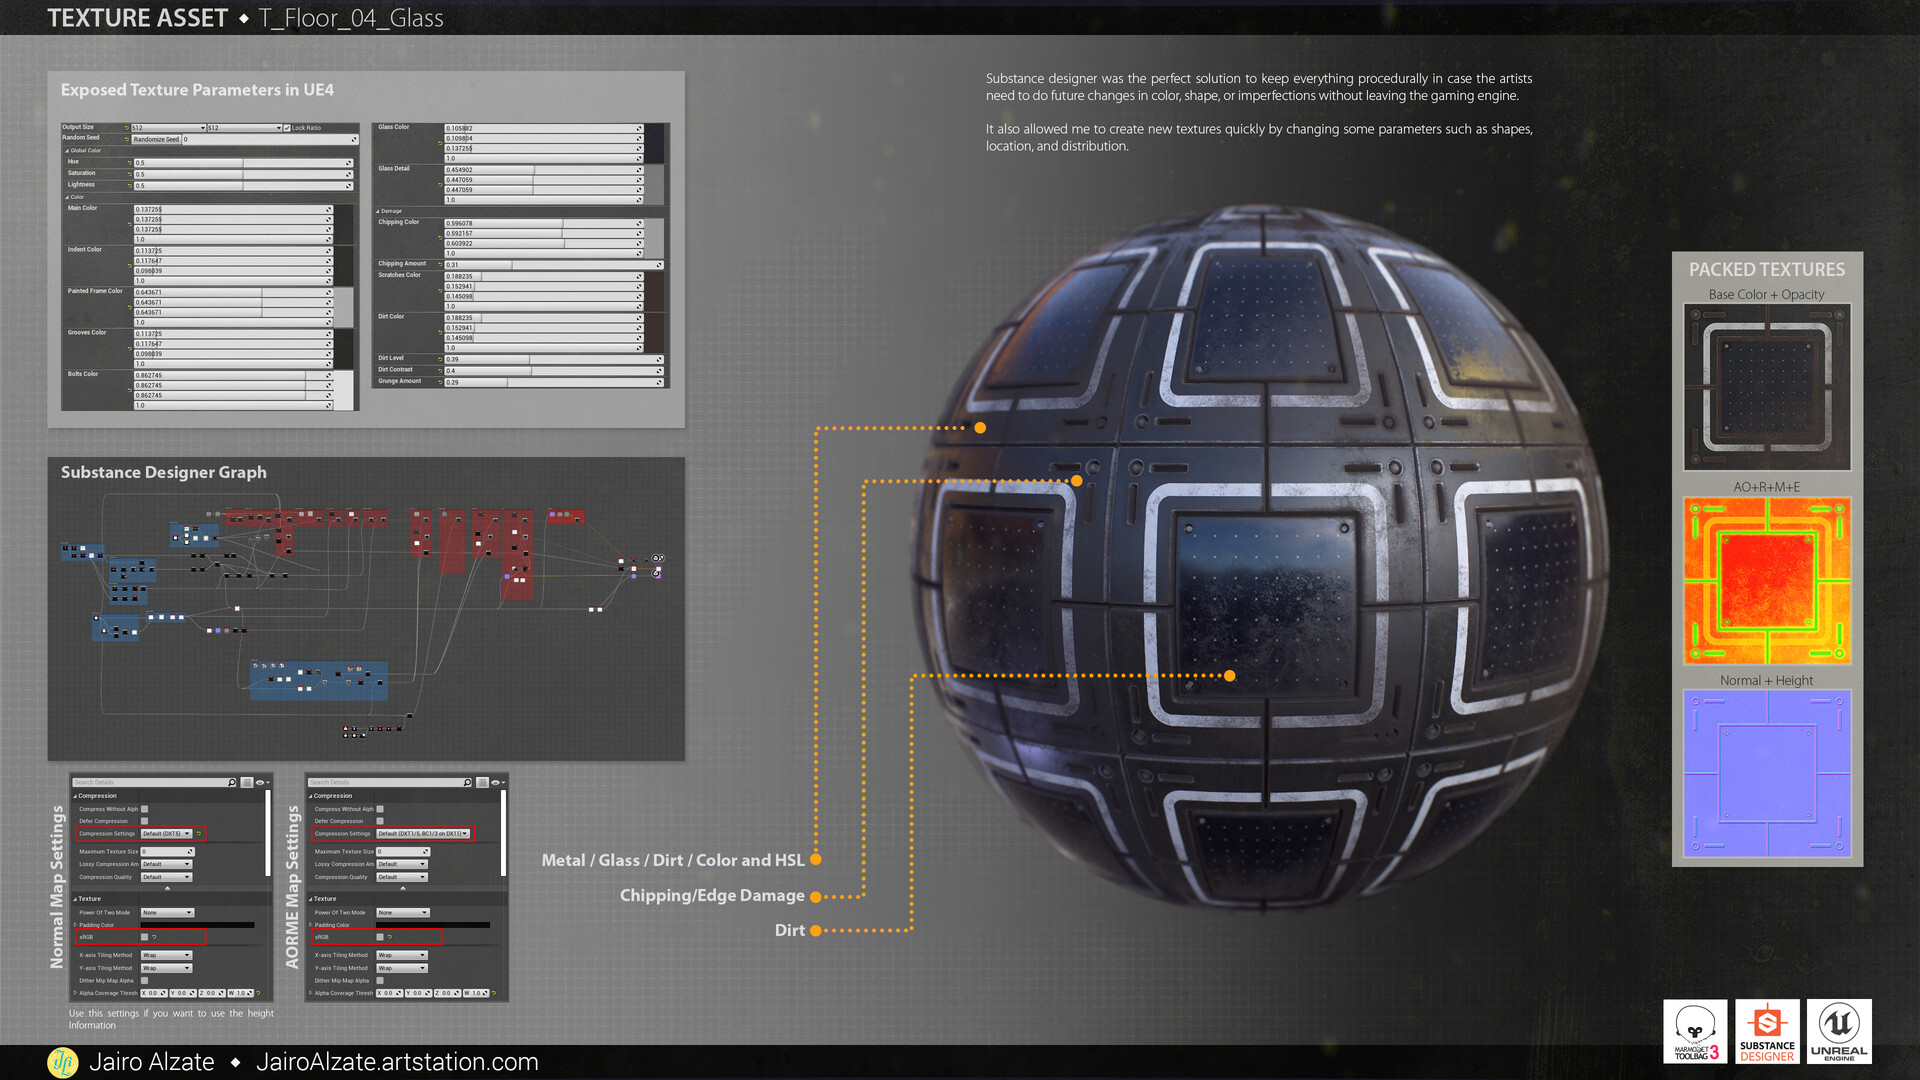This screenshot has width=1920, height=1080.
Task: Collapse the Global Color section
Action: click(66, 151)
